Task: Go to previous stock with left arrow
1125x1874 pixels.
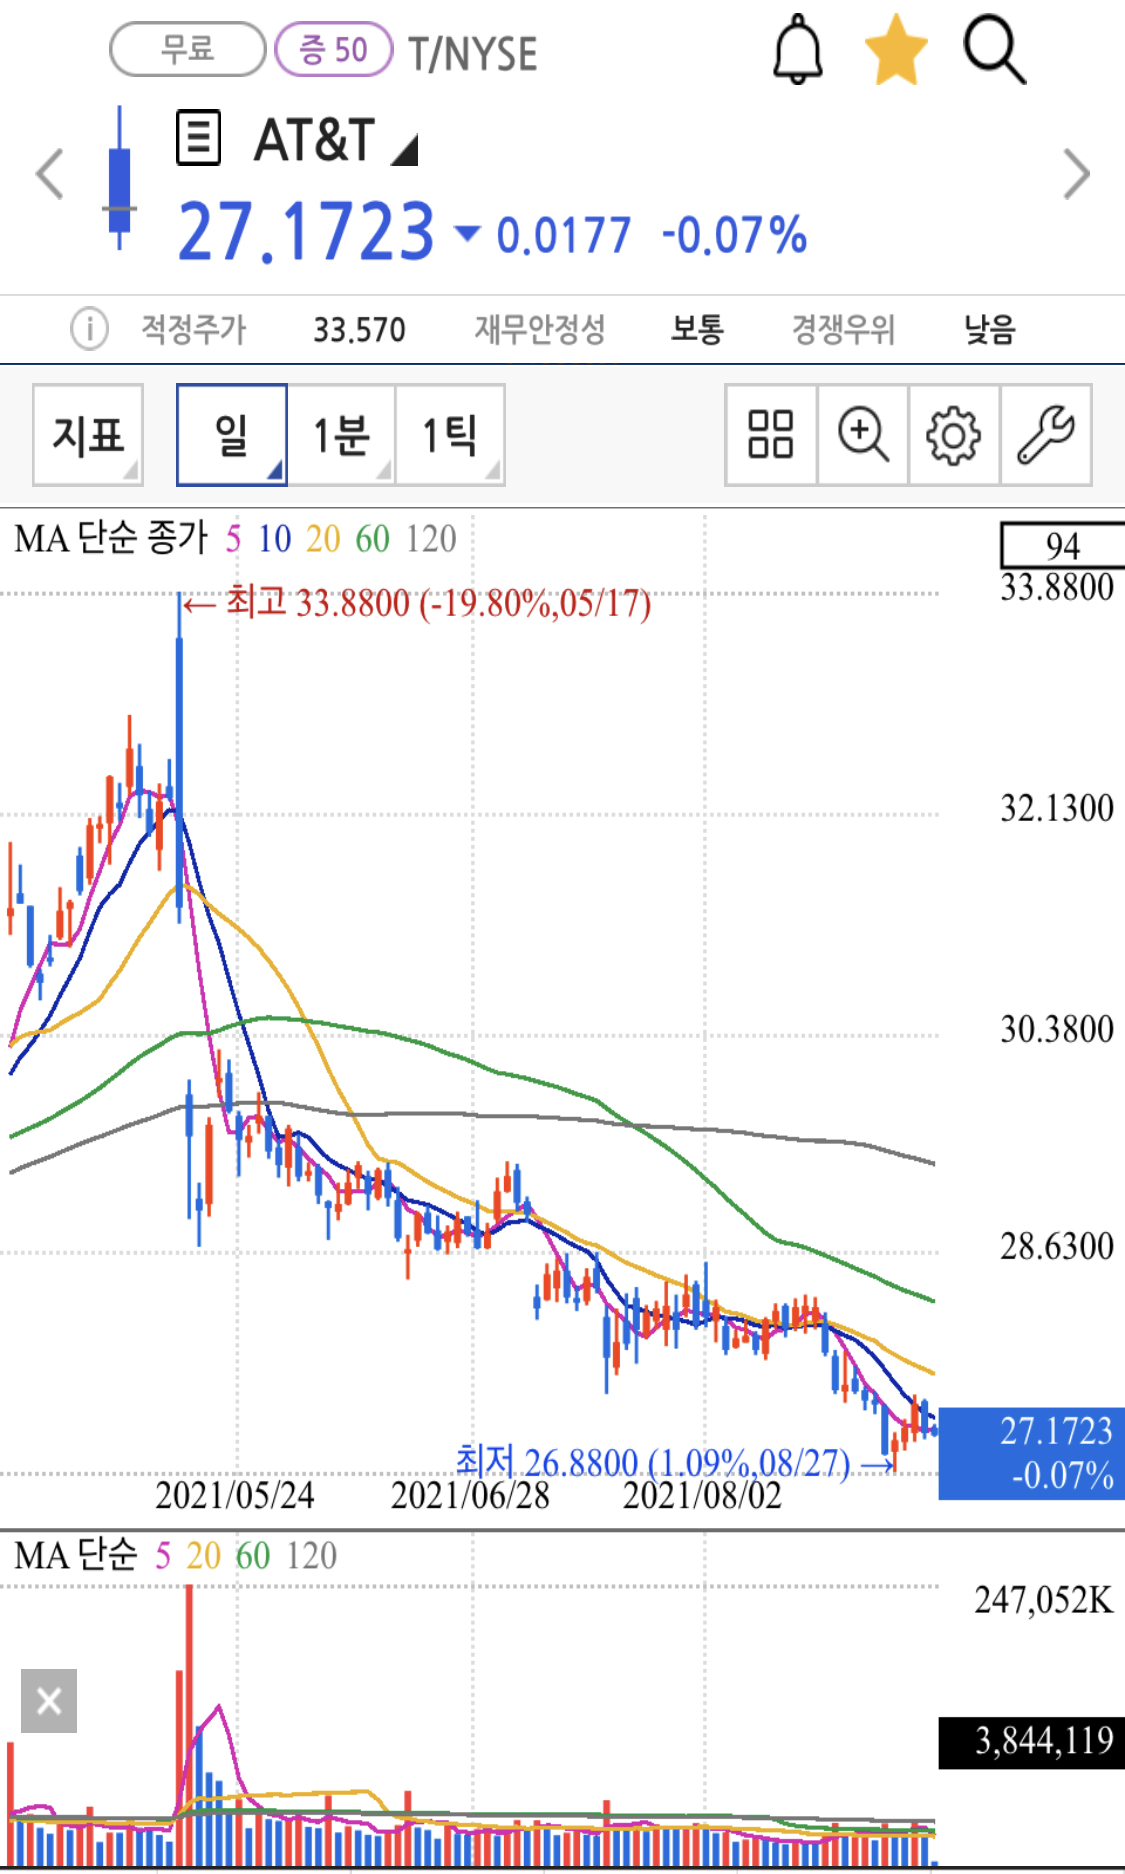Action: click(50, 174)
